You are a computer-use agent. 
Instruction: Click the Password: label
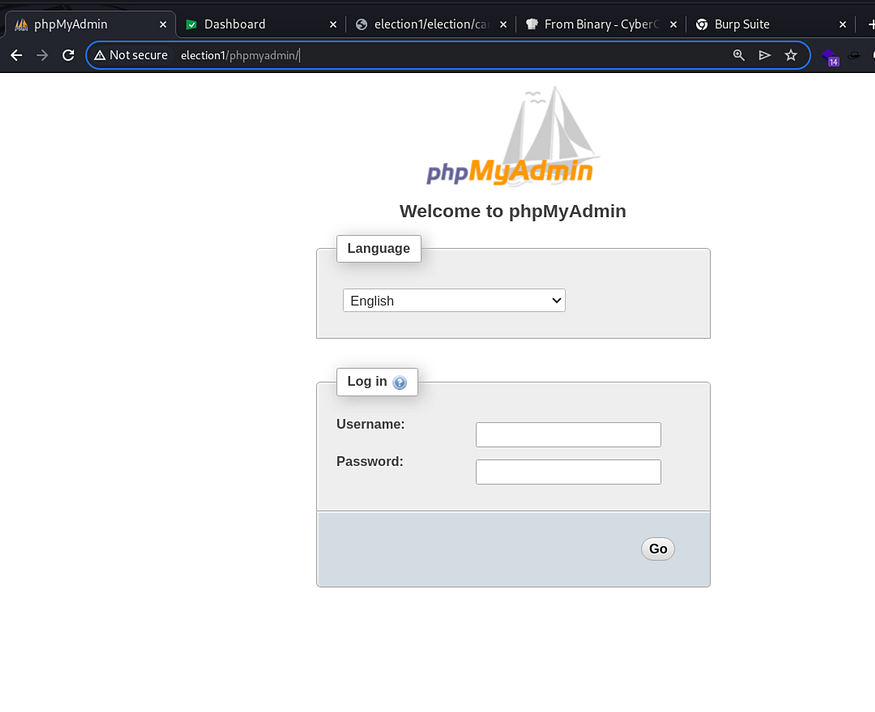369,461
